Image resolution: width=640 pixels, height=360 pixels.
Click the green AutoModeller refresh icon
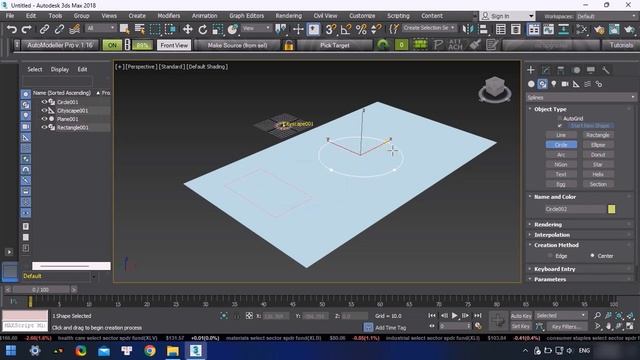(383, 44)
